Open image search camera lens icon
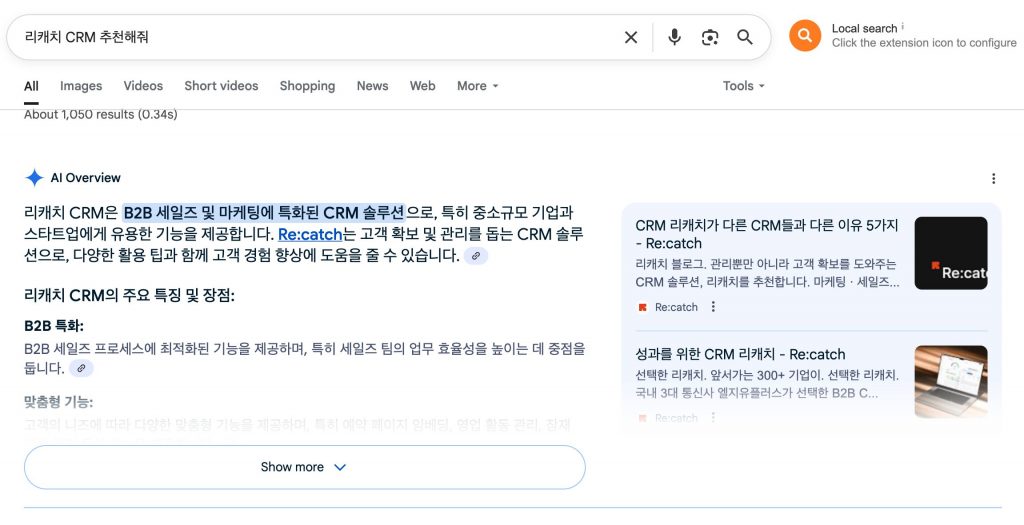The width and height of the screenshot is (1024, 525). click(710, 37)
